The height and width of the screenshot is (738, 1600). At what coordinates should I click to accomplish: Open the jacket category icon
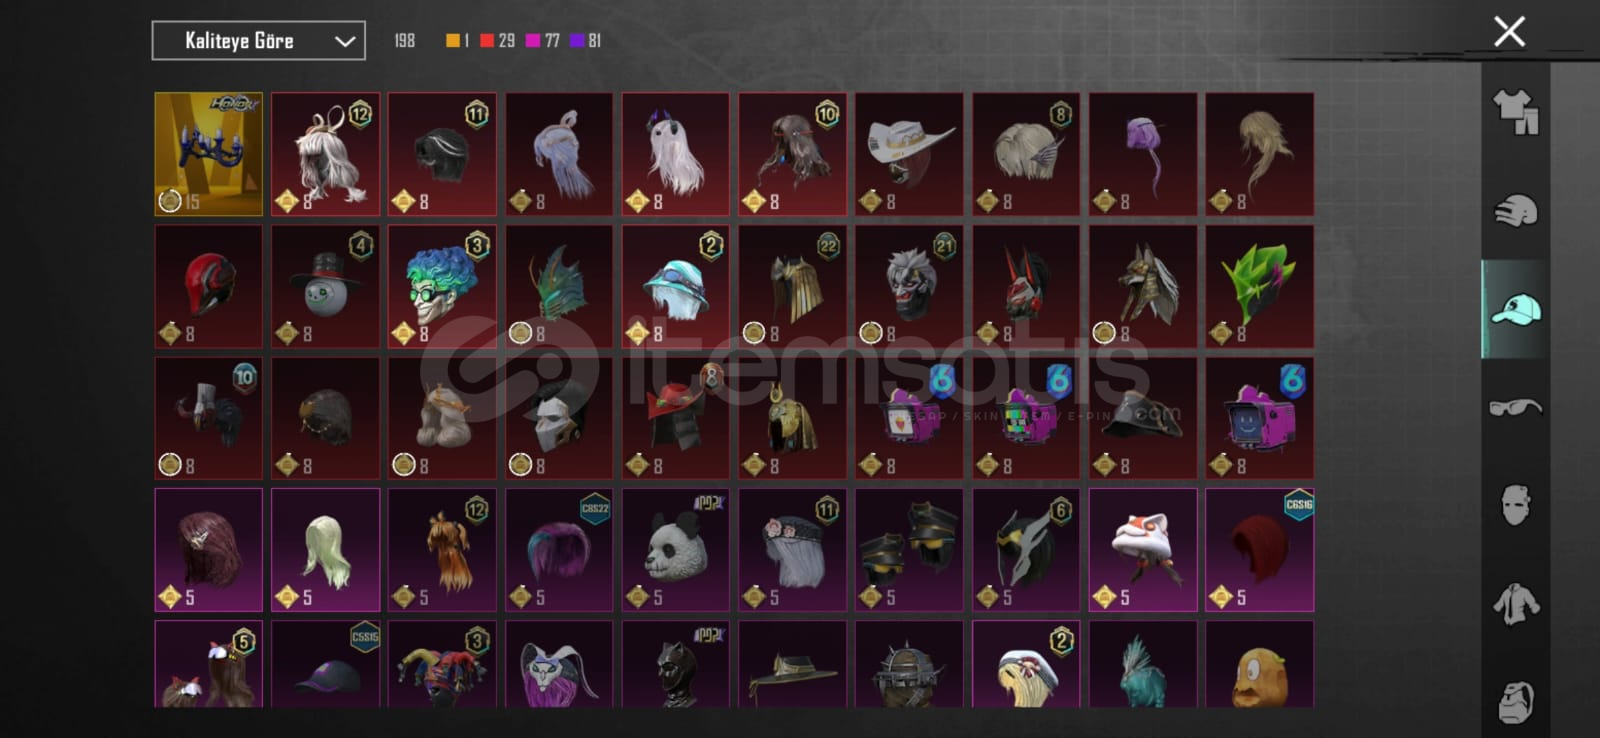tap(1516, 603)
